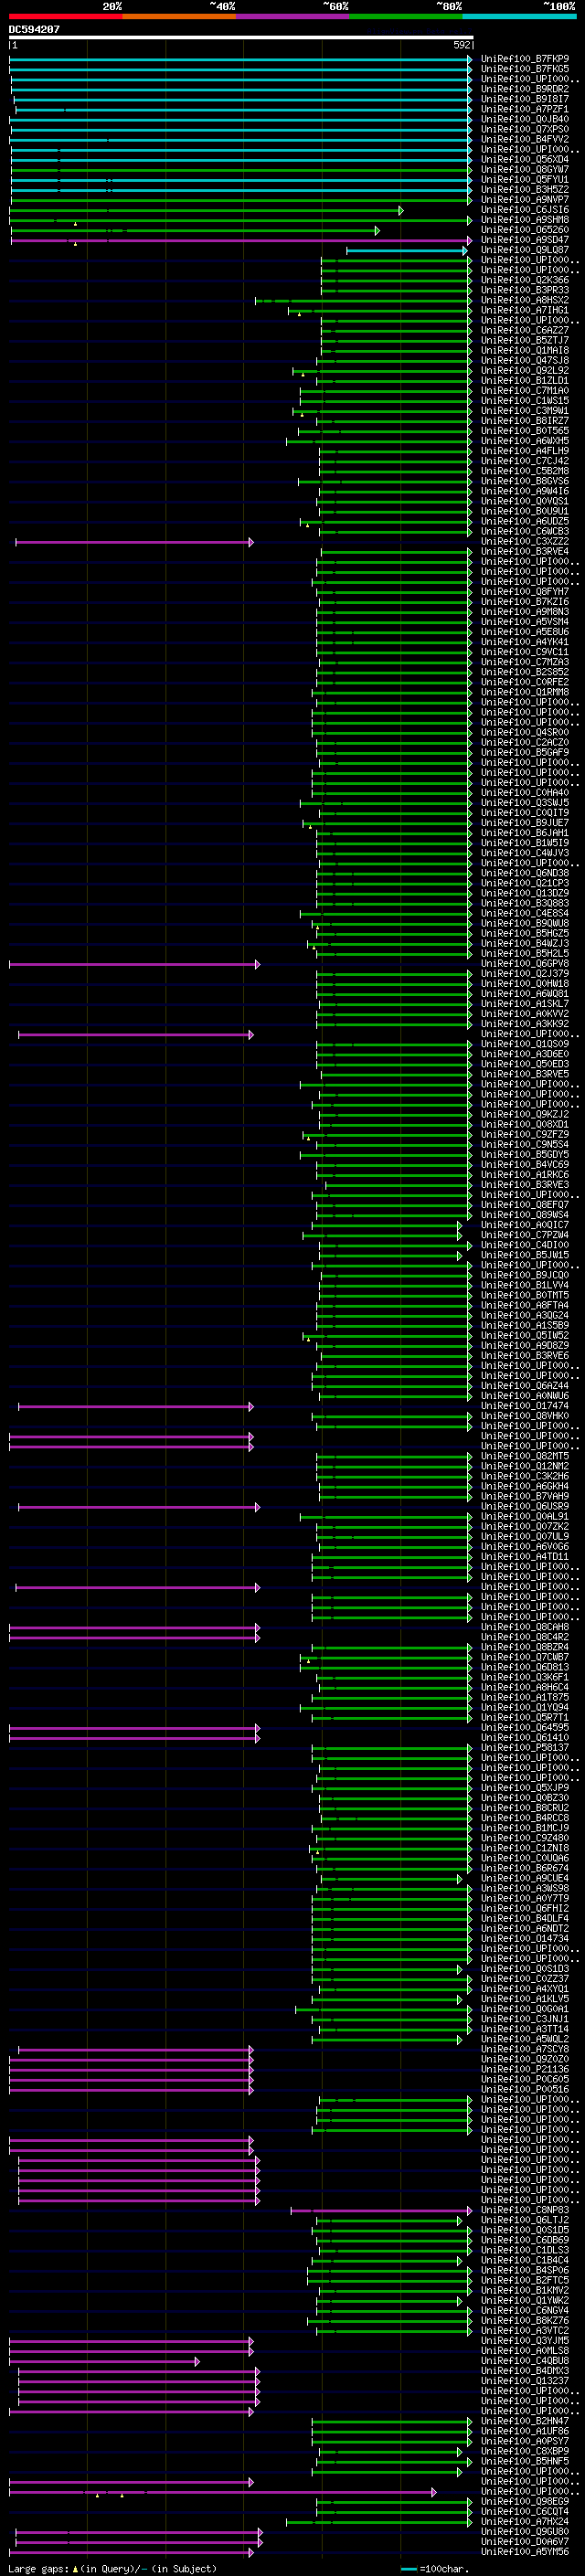Viewport: 585px width, 2576px height.
Task: Select the UniRef100_A9NVP7 label
Action: (525, 199)
